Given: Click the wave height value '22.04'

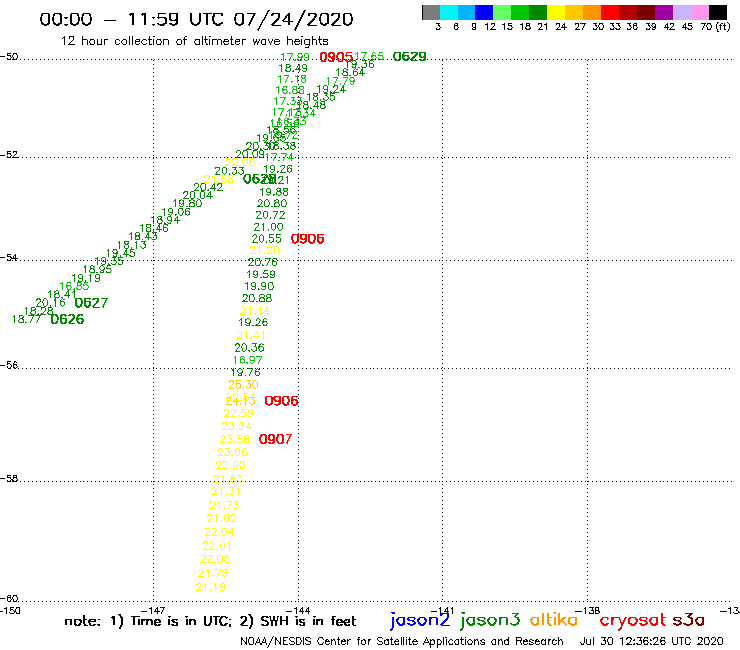Looking at the screenshot, I should [219, 532].
